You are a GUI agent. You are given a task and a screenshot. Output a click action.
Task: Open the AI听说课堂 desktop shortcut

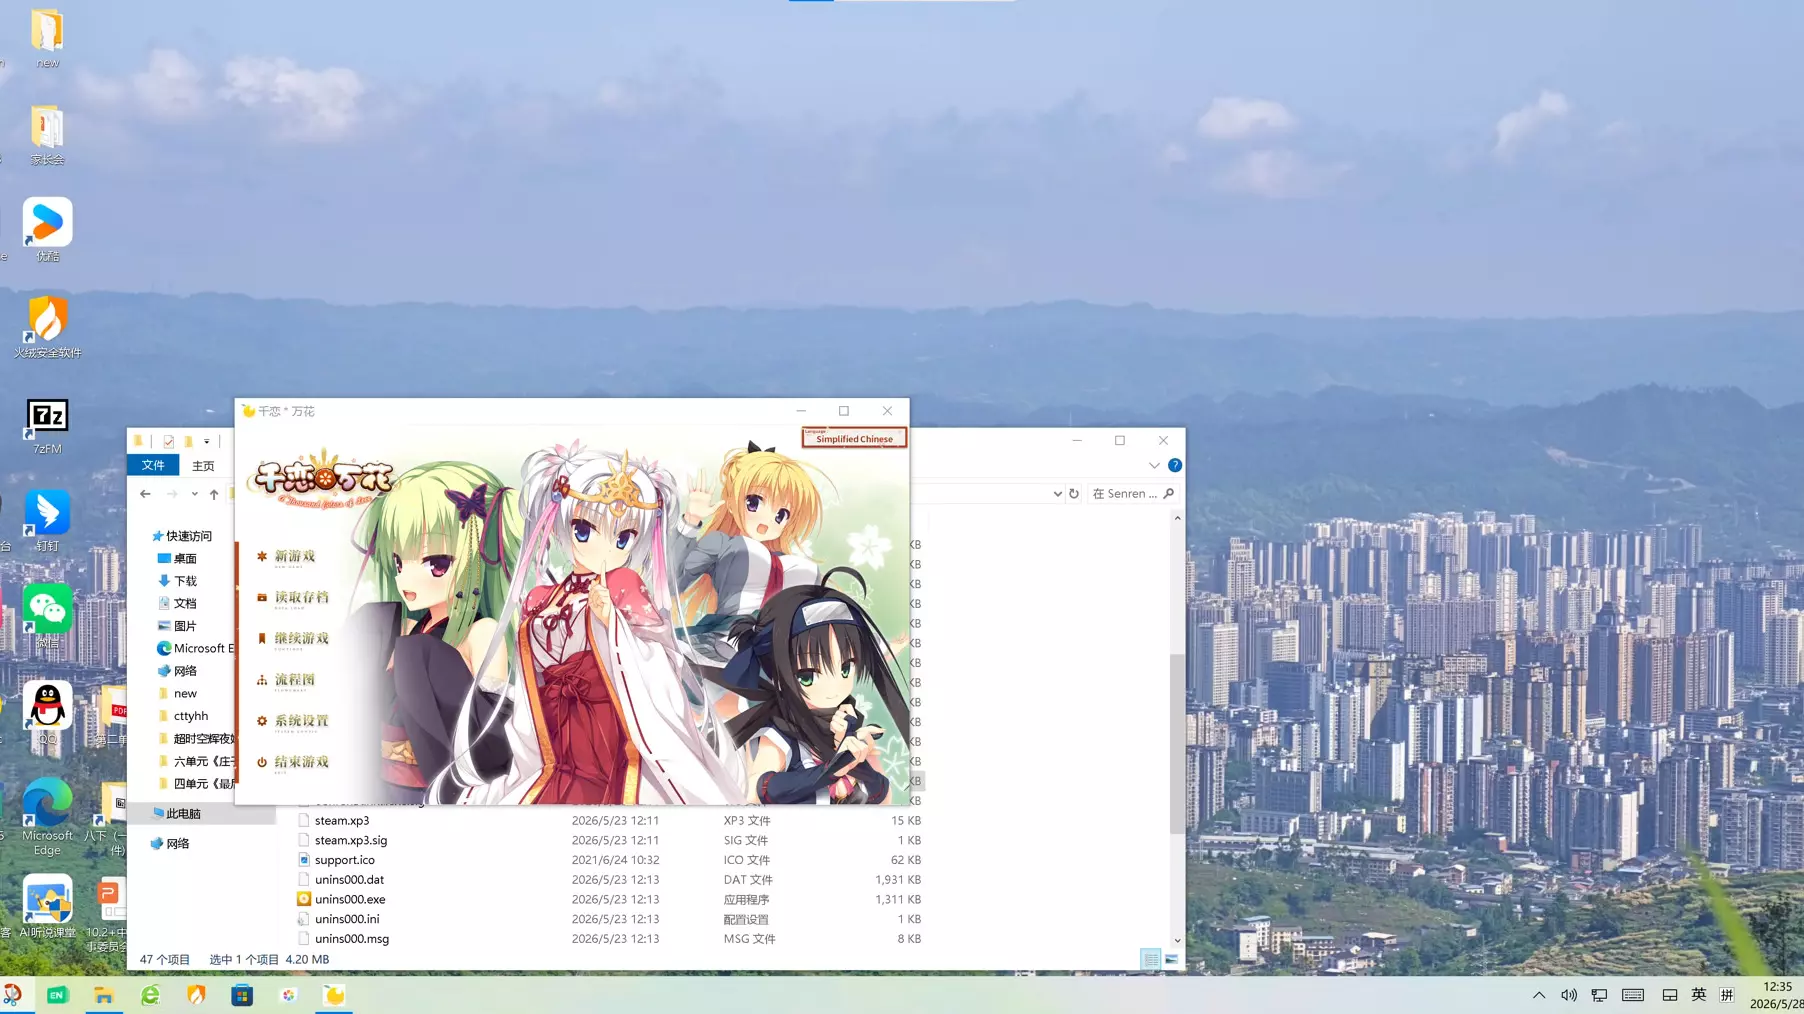[x=47, y=907]
